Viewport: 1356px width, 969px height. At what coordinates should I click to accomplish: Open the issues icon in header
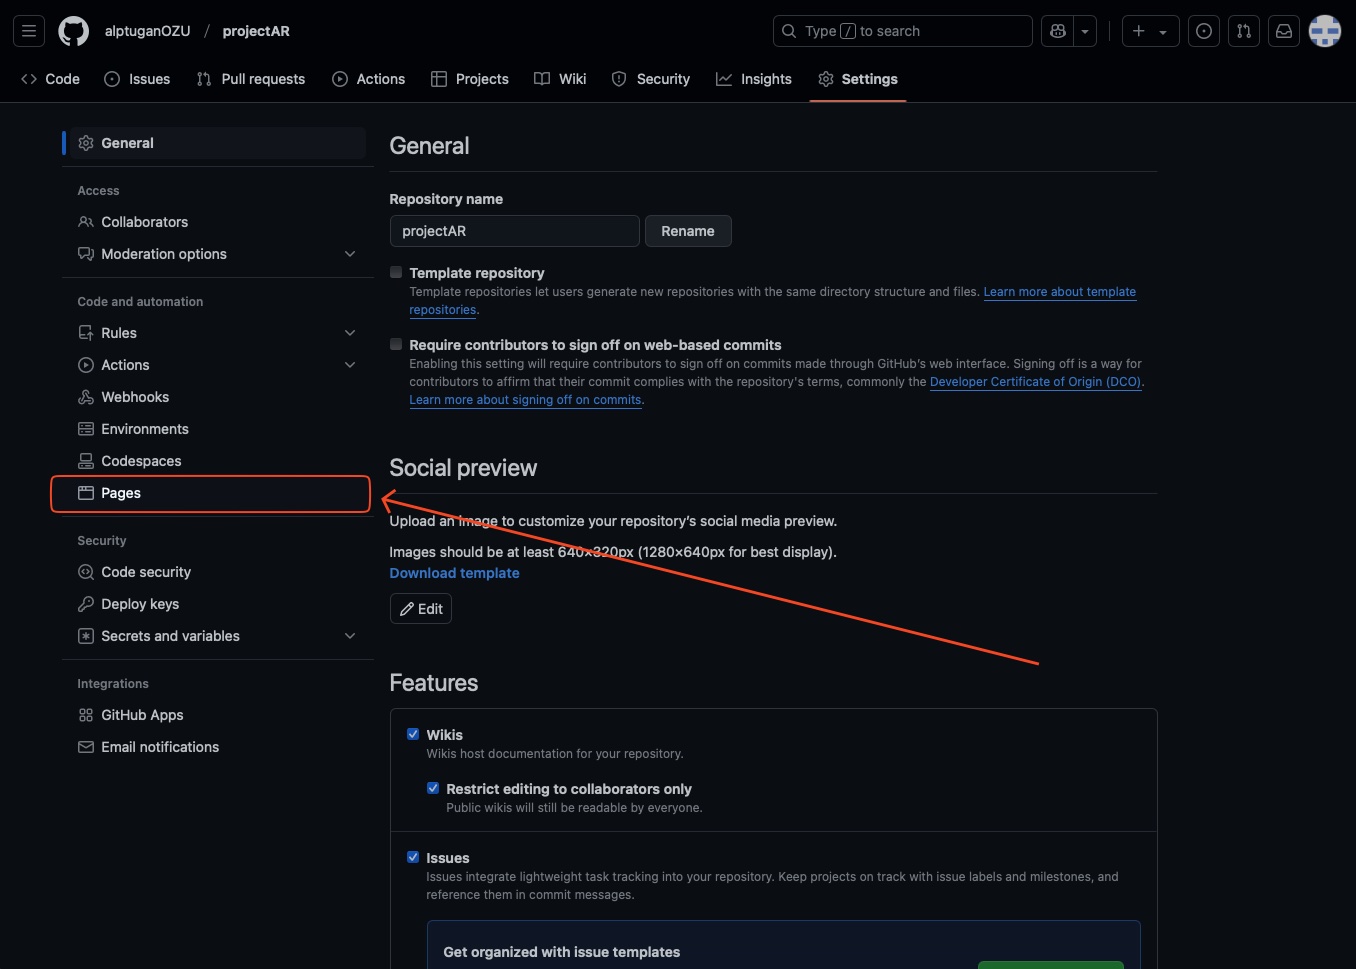click(1204, 31)
